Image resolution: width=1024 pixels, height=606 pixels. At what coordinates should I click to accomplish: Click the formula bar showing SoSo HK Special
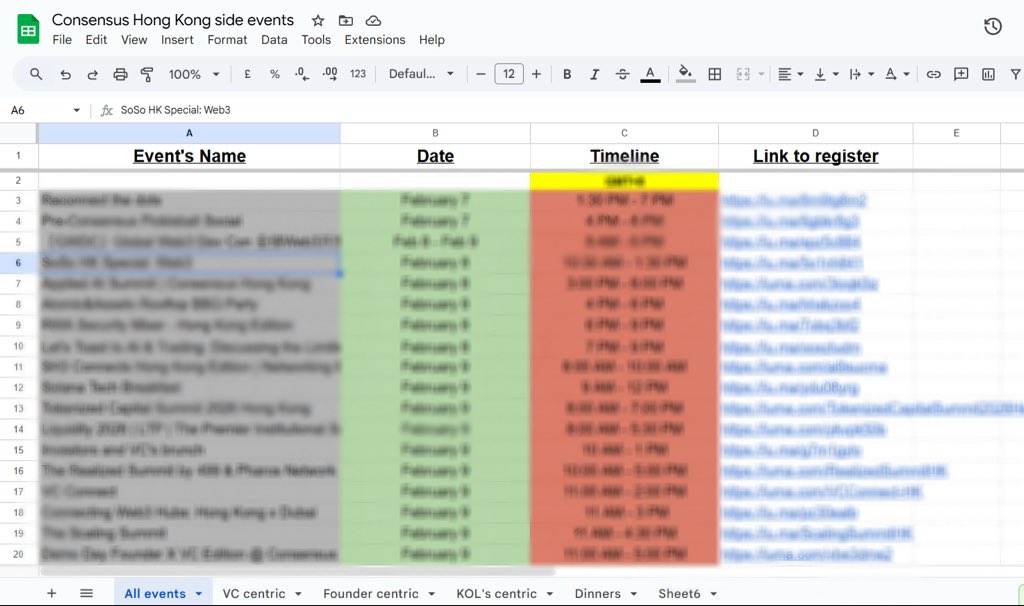(176, 110)
